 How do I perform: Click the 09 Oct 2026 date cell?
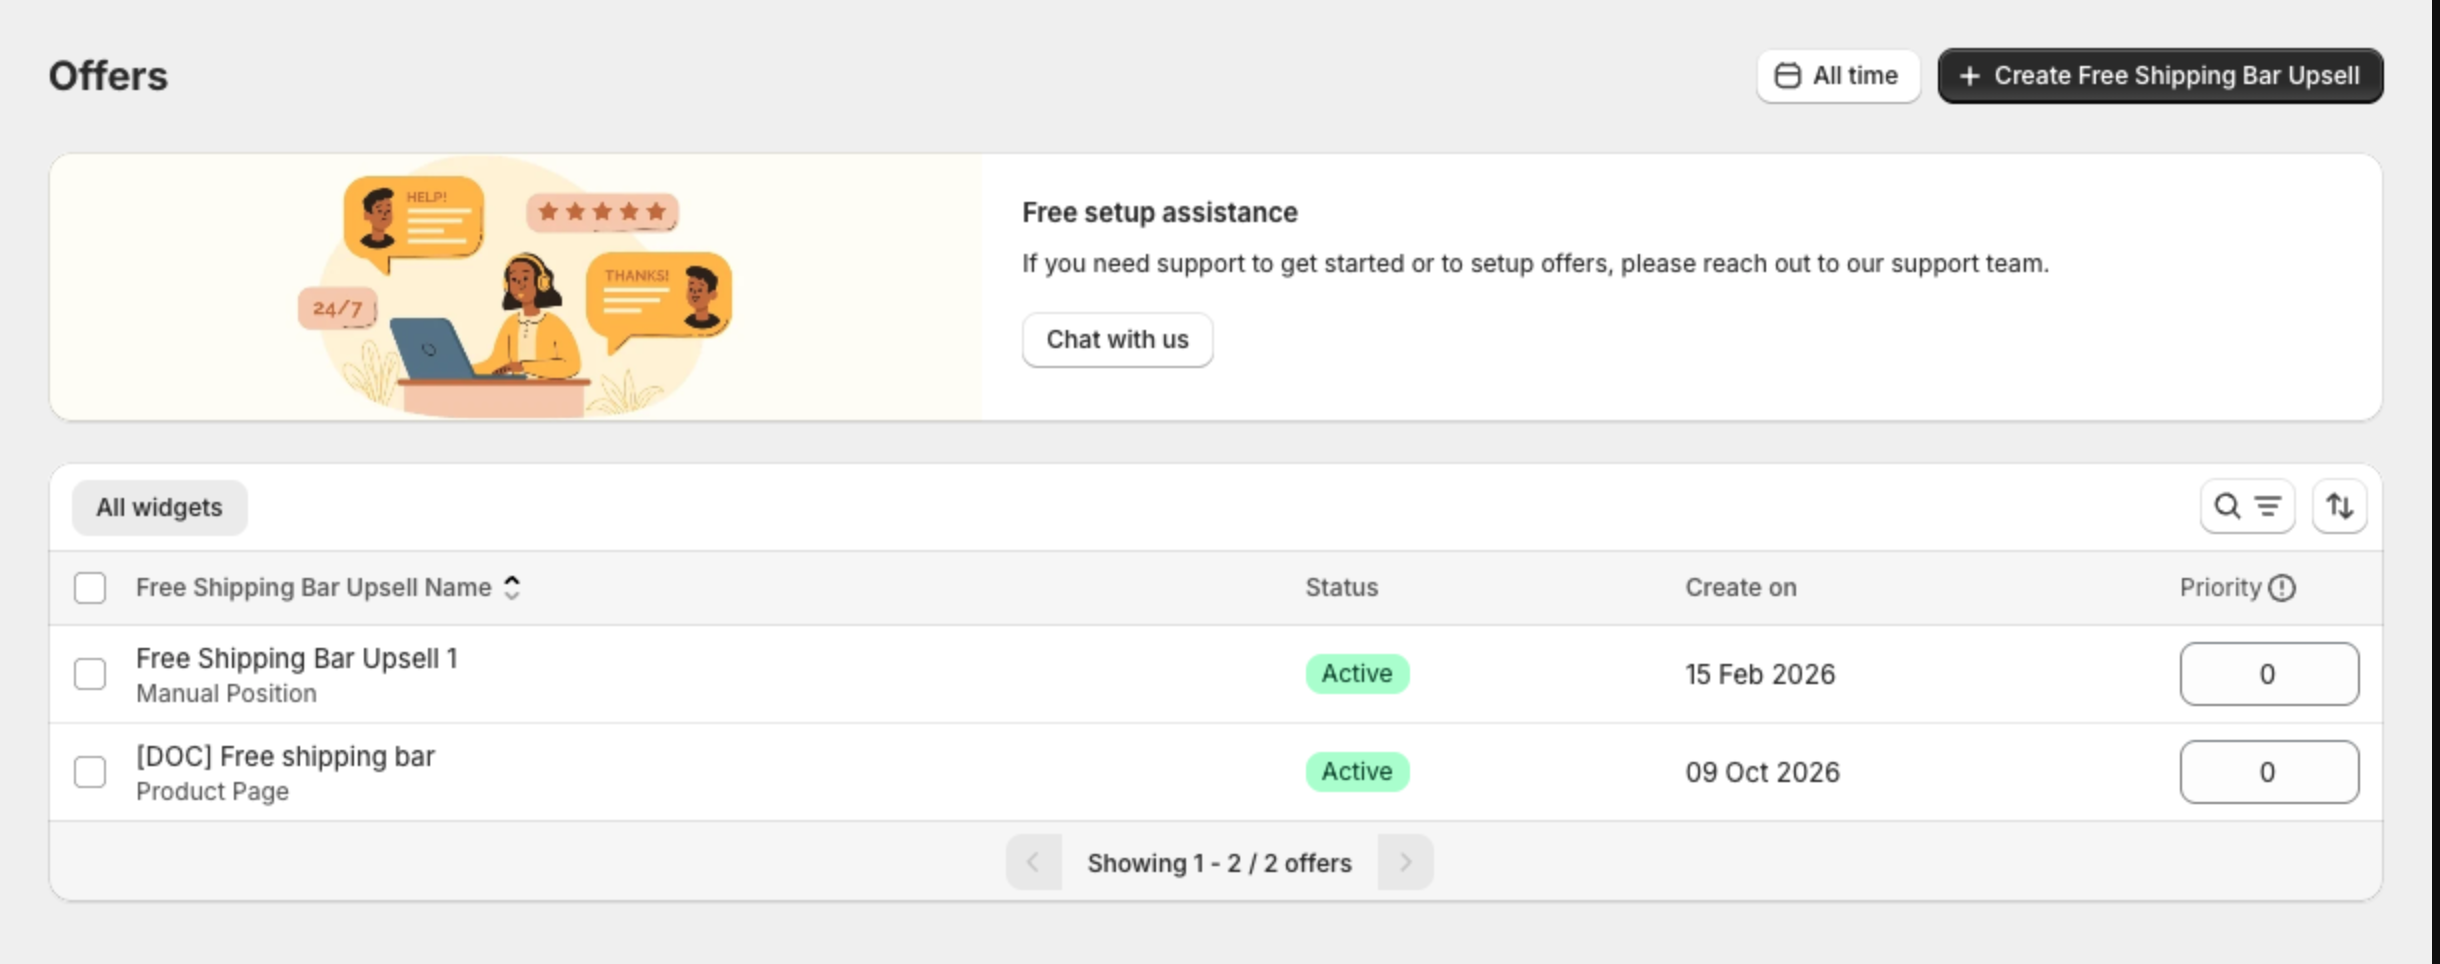pyautogui.click(x=1762, y=772)
